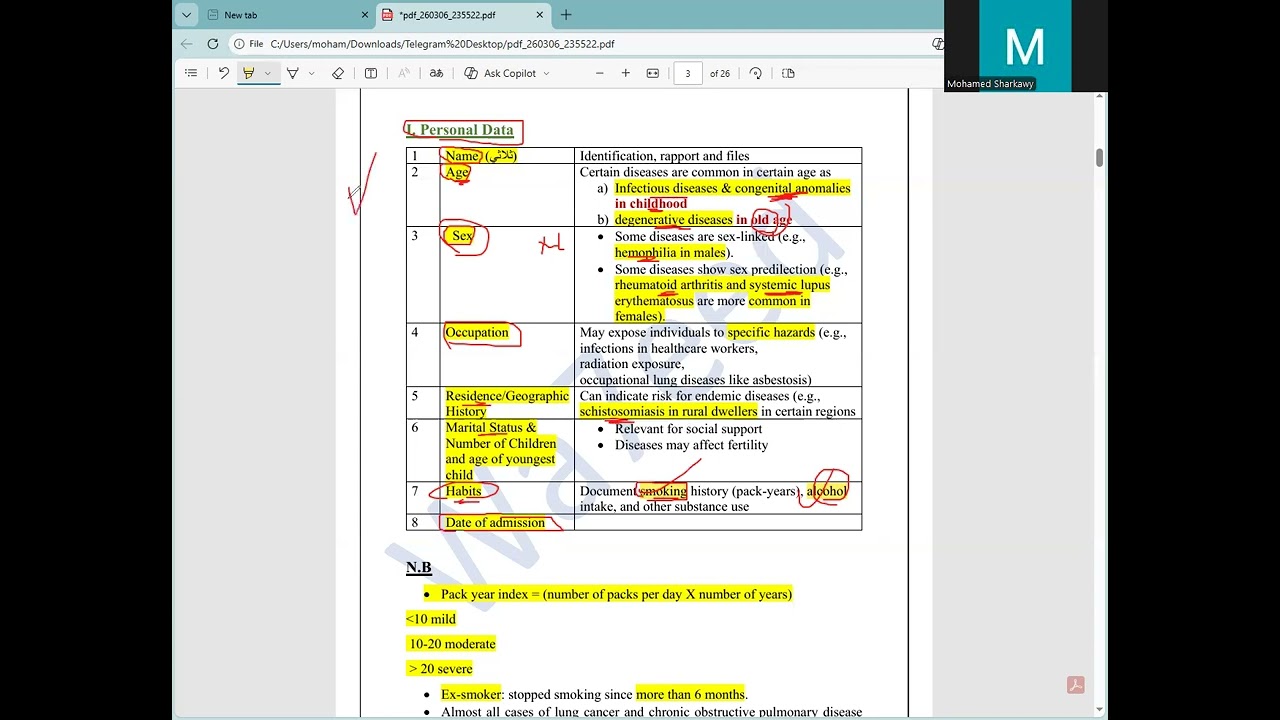Open the table of contents sidebar

point(191,73)
